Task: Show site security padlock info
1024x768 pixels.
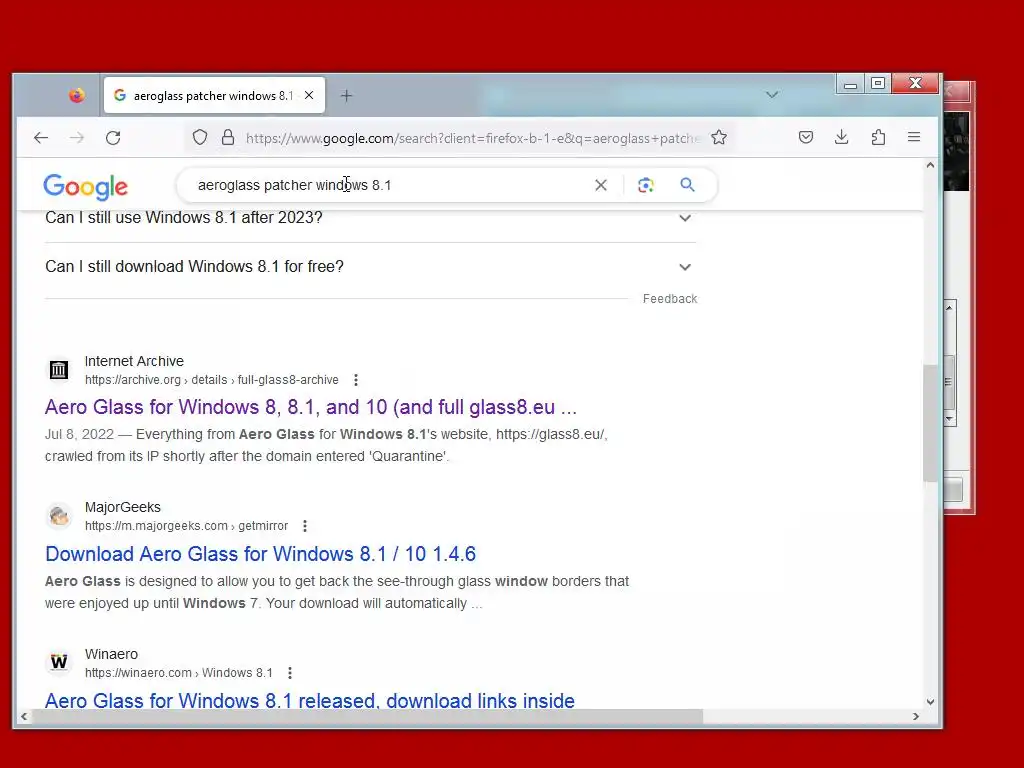Action: coord(228,137)
